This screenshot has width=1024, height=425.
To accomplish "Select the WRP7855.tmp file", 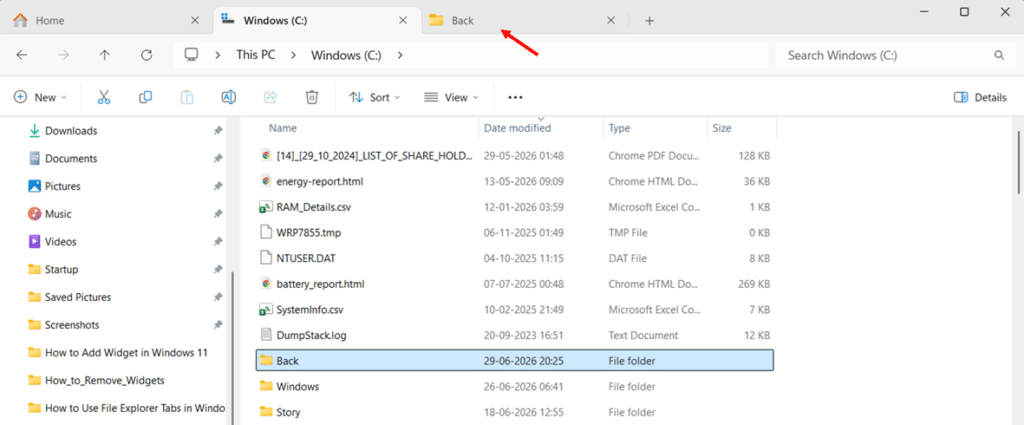I will point(515,232).
